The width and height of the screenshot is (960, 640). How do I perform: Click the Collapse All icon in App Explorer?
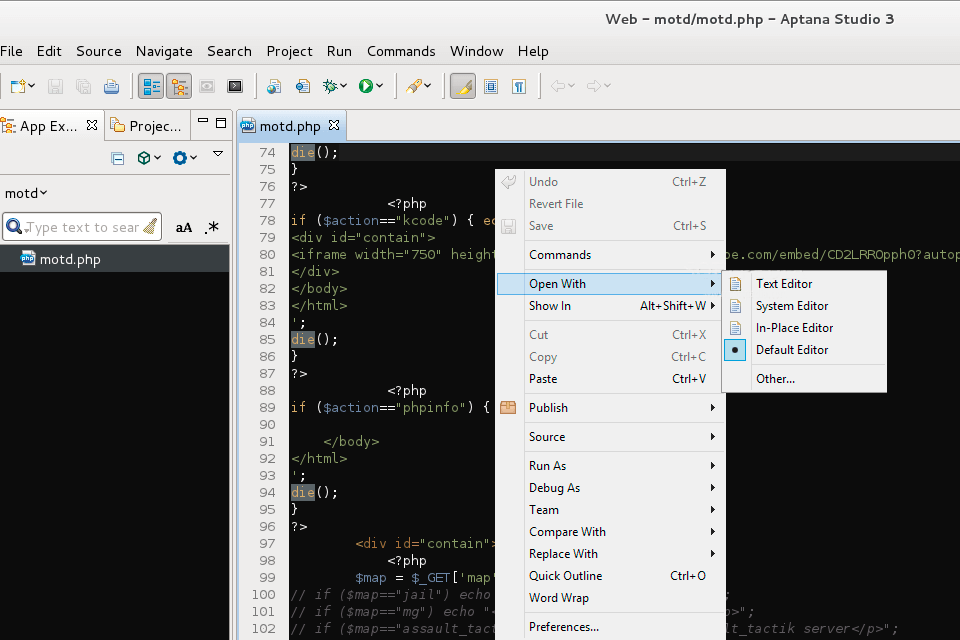pos(118,159)
